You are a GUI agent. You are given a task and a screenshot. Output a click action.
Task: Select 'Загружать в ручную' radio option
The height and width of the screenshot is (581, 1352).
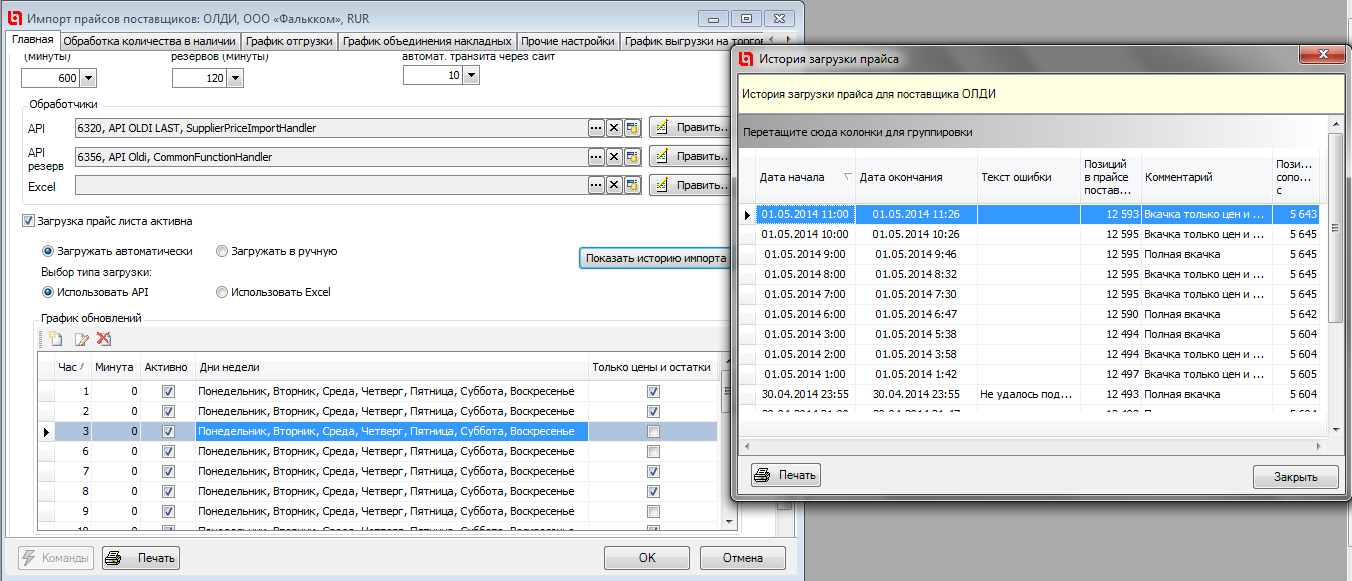click(x=222, y=252)
